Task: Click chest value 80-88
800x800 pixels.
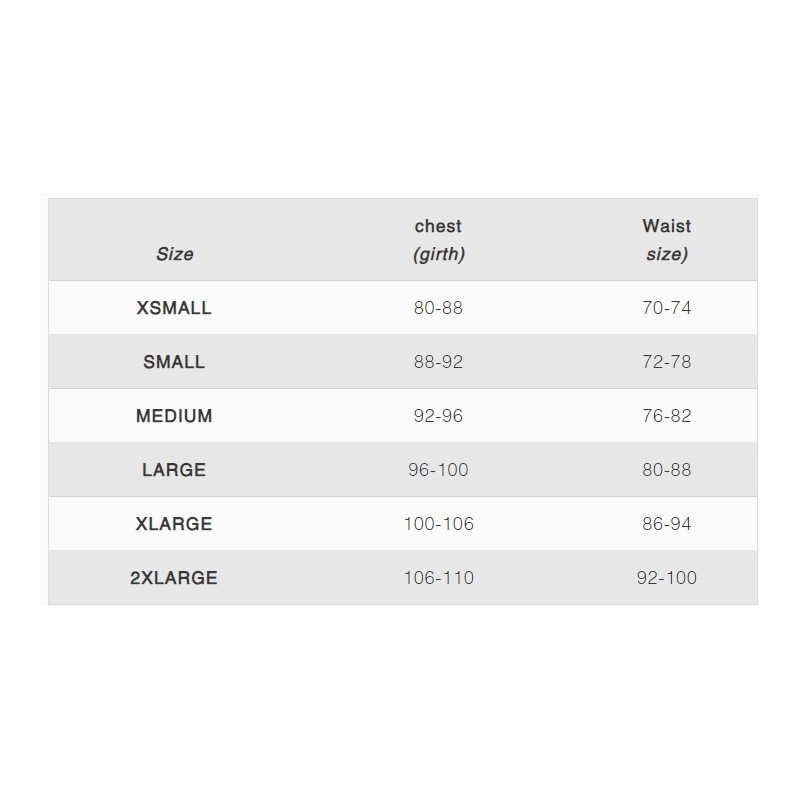Action: [x=438, y=308]
